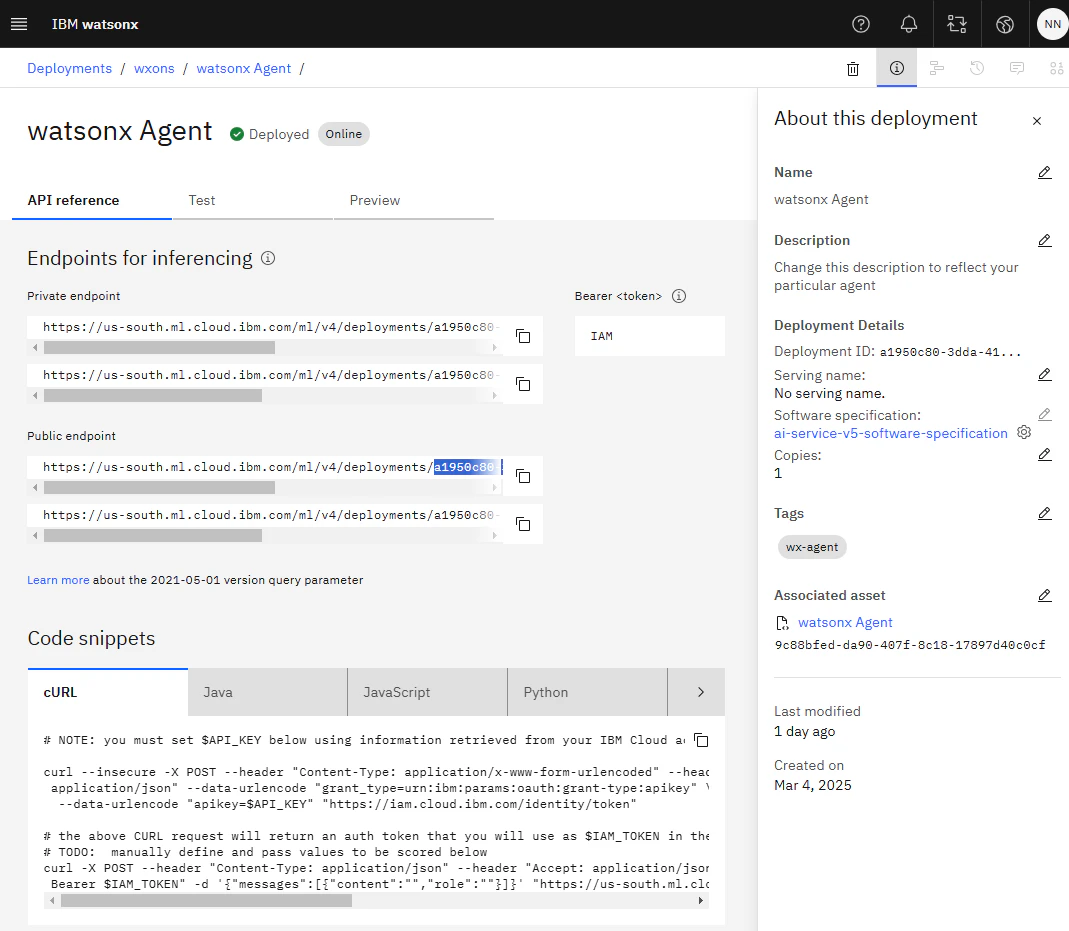Go to Deployments breadcrumb
Image resolution: width=1069 pixels, height=931 pixels.
point(70,68)
